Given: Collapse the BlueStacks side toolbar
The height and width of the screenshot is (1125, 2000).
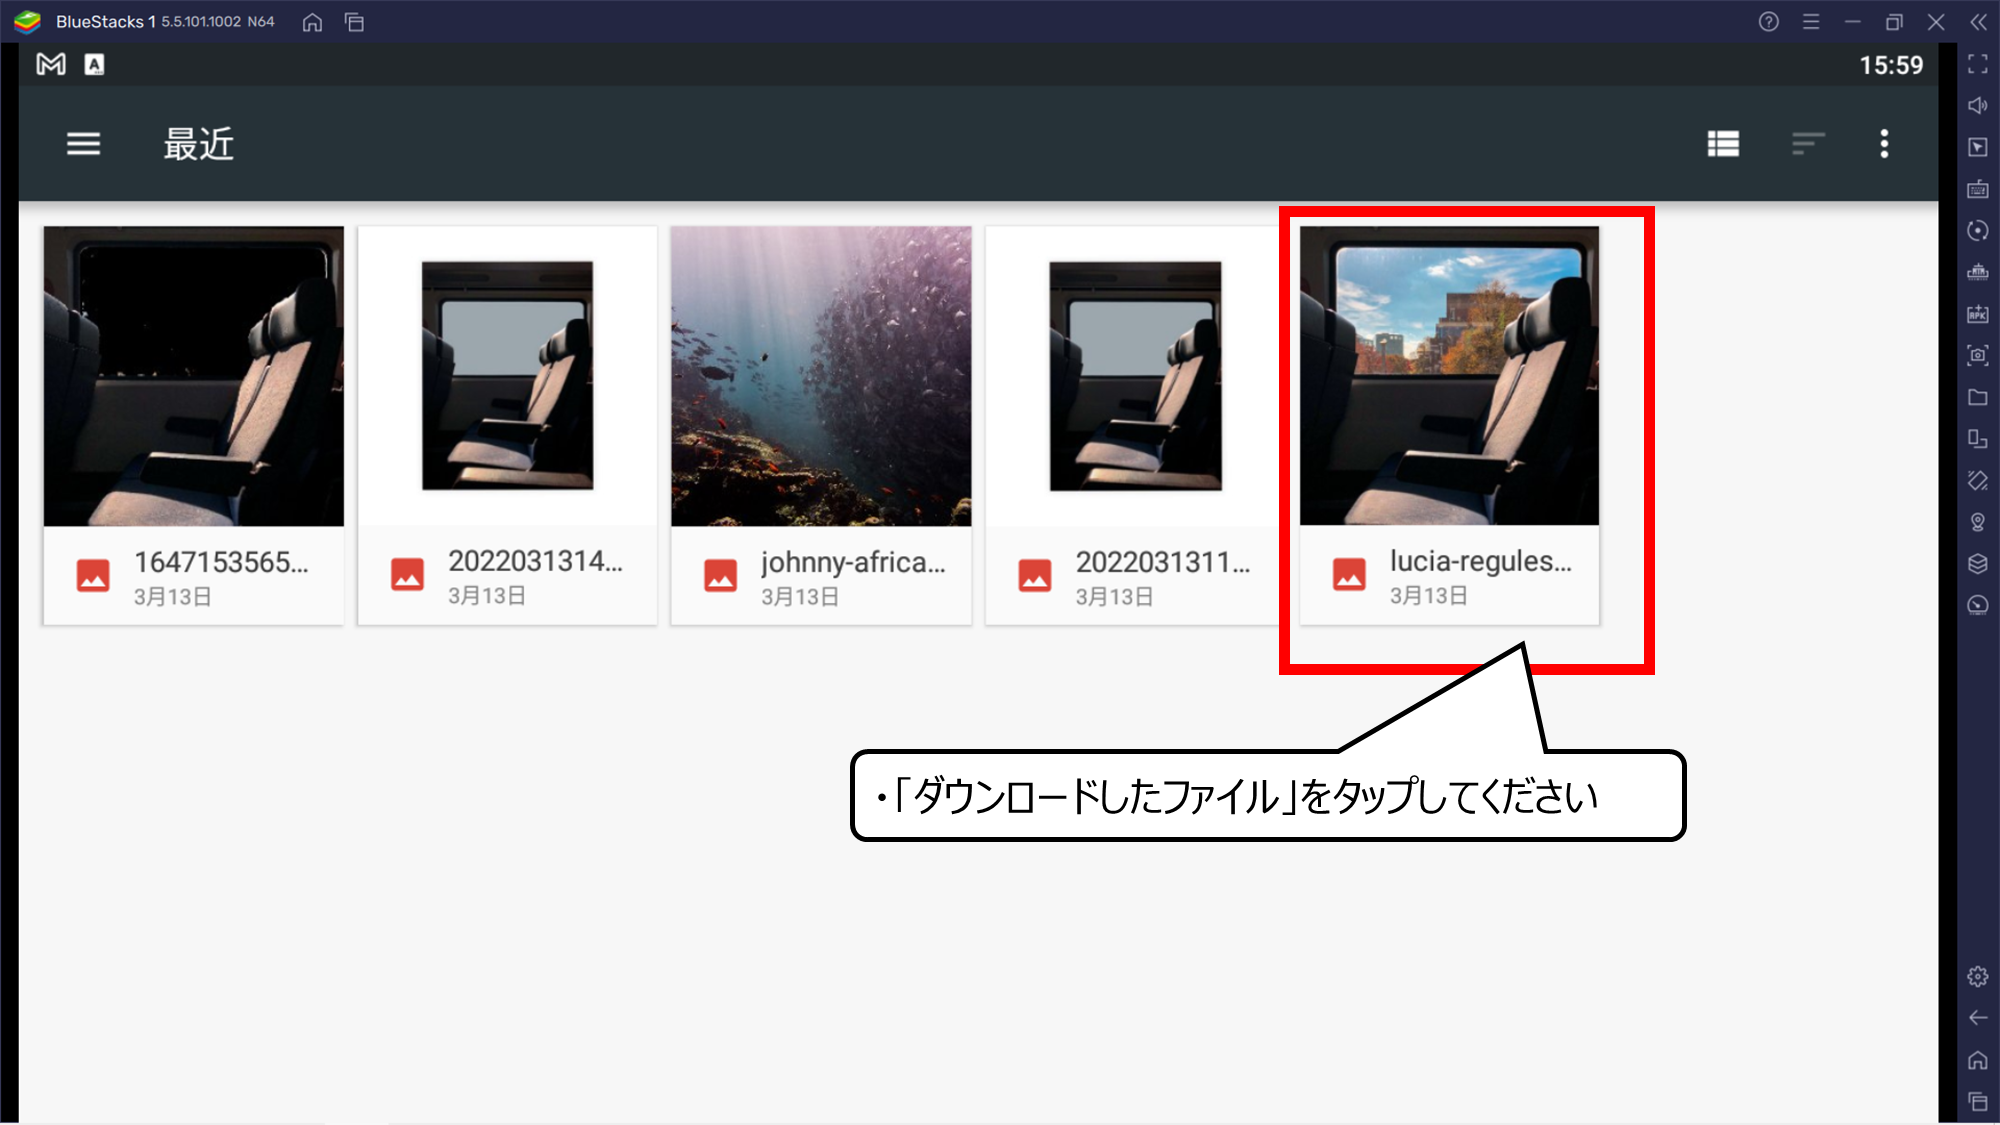Looking at the screenshot, I should click(x=1978, y=22).
